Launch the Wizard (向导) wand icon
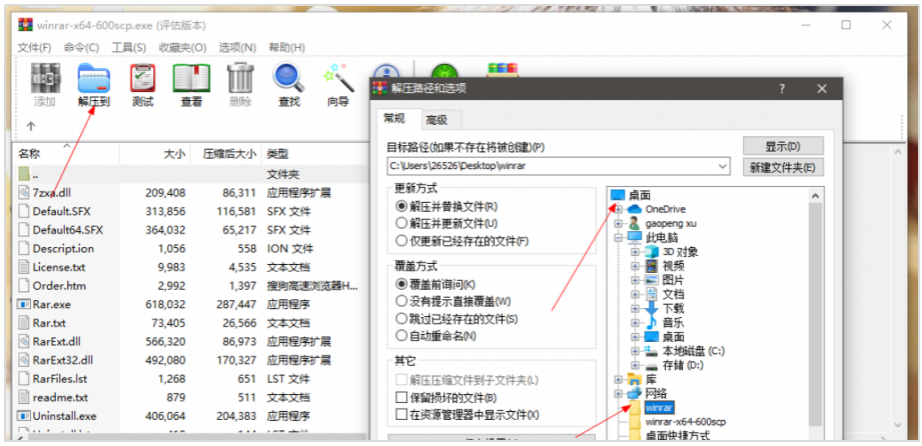Viewport: 922px width, 446px height. [338, 78]
